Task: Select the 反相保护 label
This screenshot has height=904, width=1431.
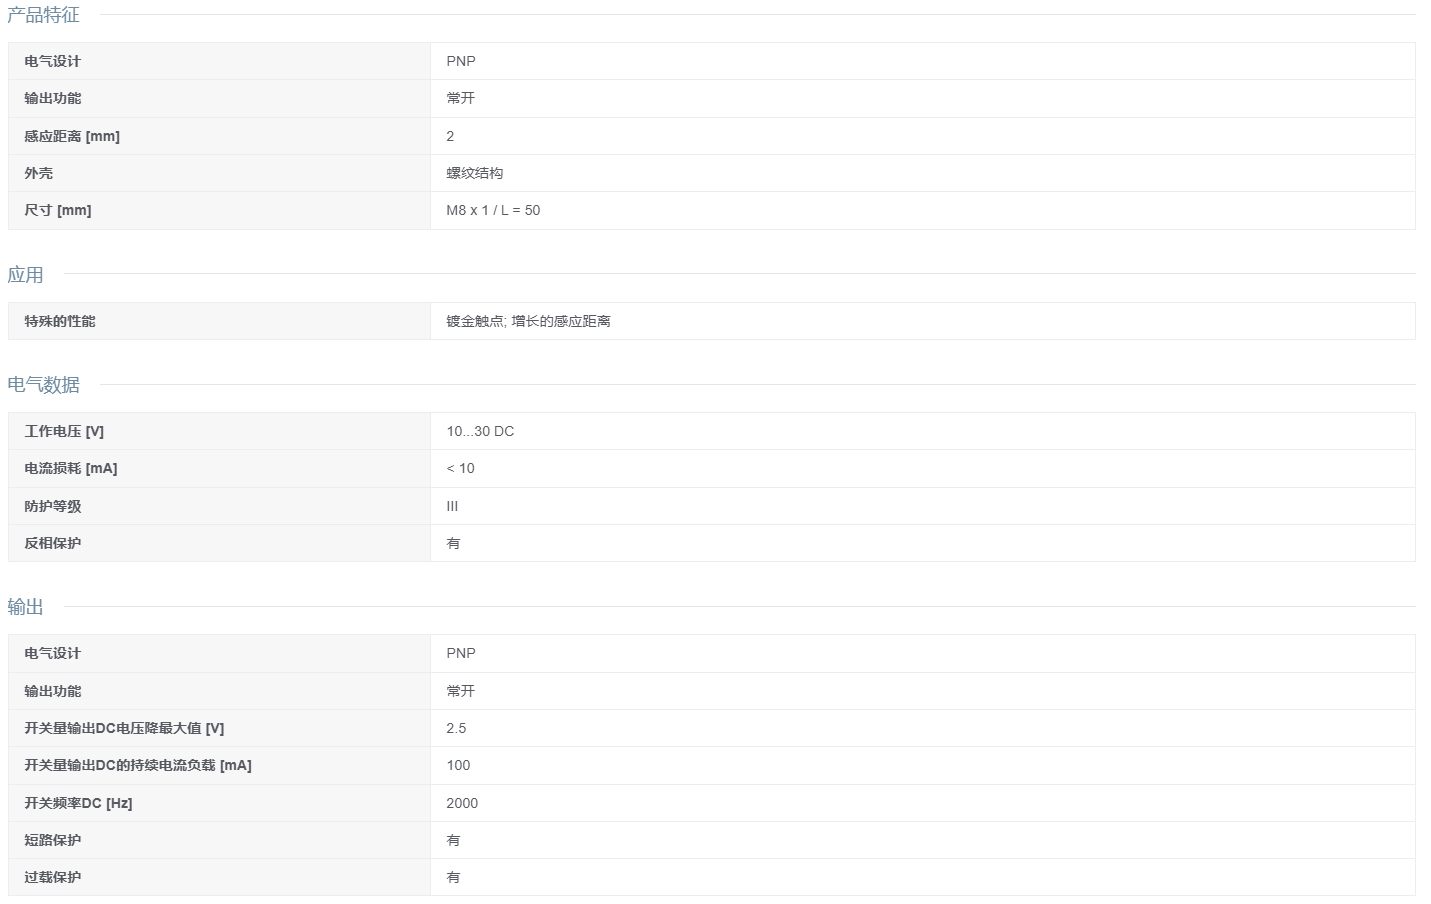Action: point(52,543)
